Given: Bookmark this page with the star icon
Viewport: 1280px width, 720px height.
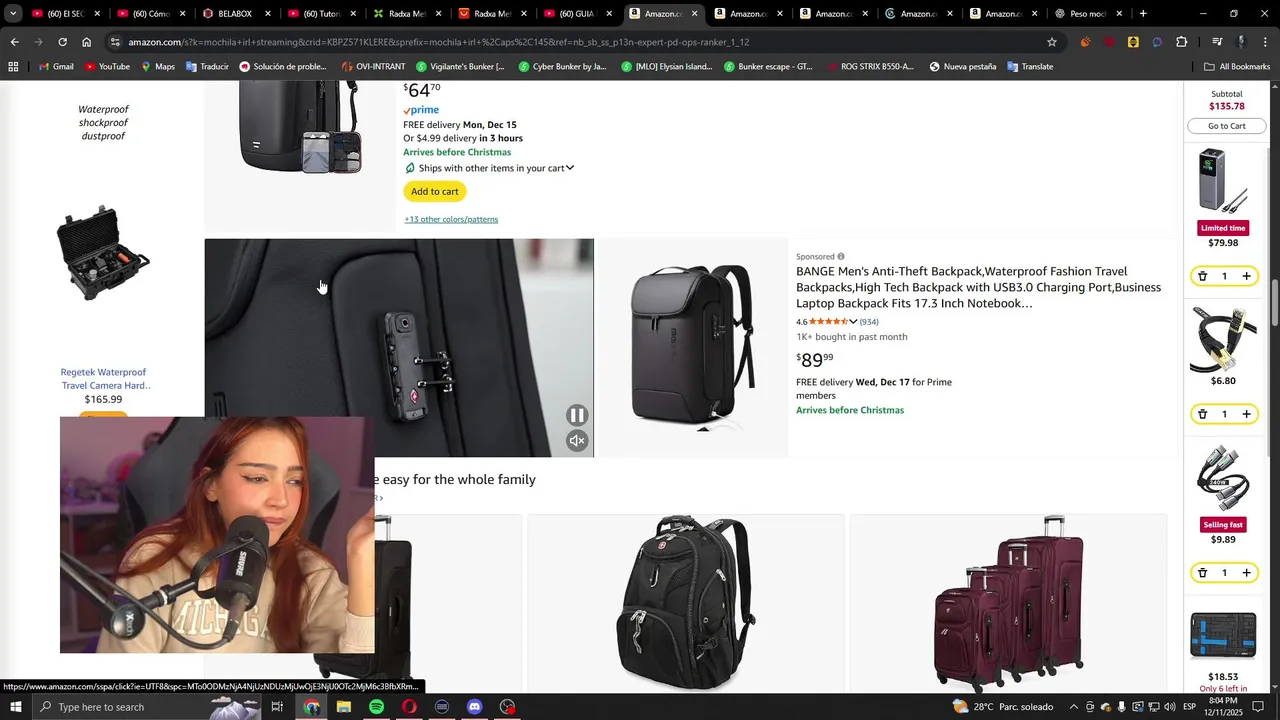Looking at the screenshot, I should click(1051, 42).
